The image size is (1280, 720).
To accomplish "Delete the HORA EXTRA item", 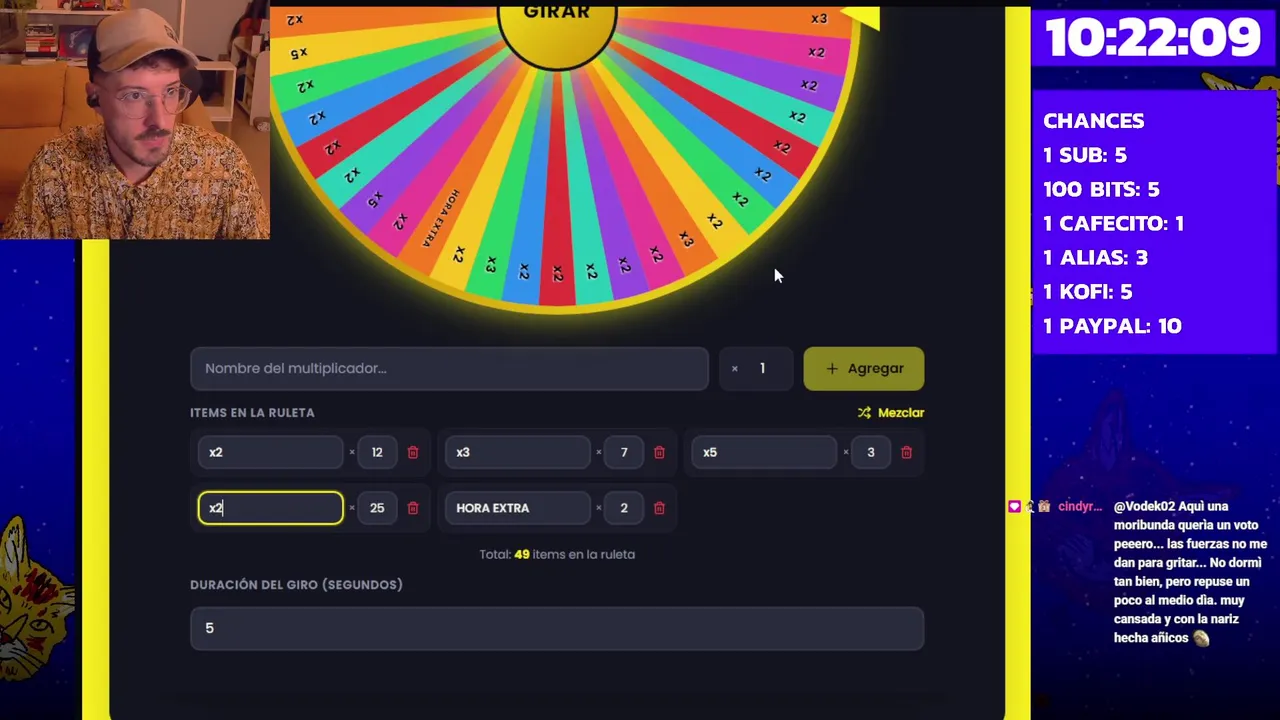I will 659,508.
